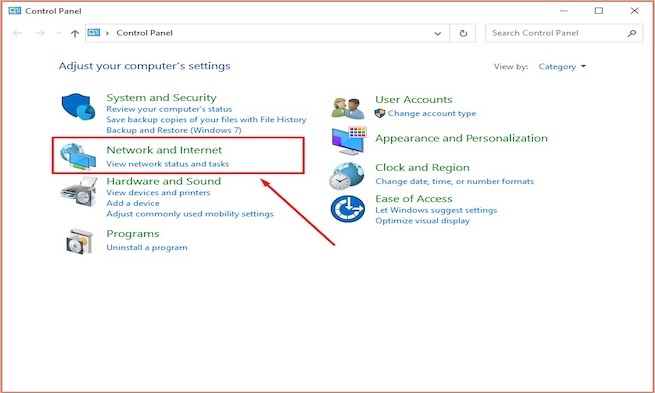This screenshot has height=393, width=655.
Task: Open the recent locations dropdown arrow
Action: coord(58,33)
